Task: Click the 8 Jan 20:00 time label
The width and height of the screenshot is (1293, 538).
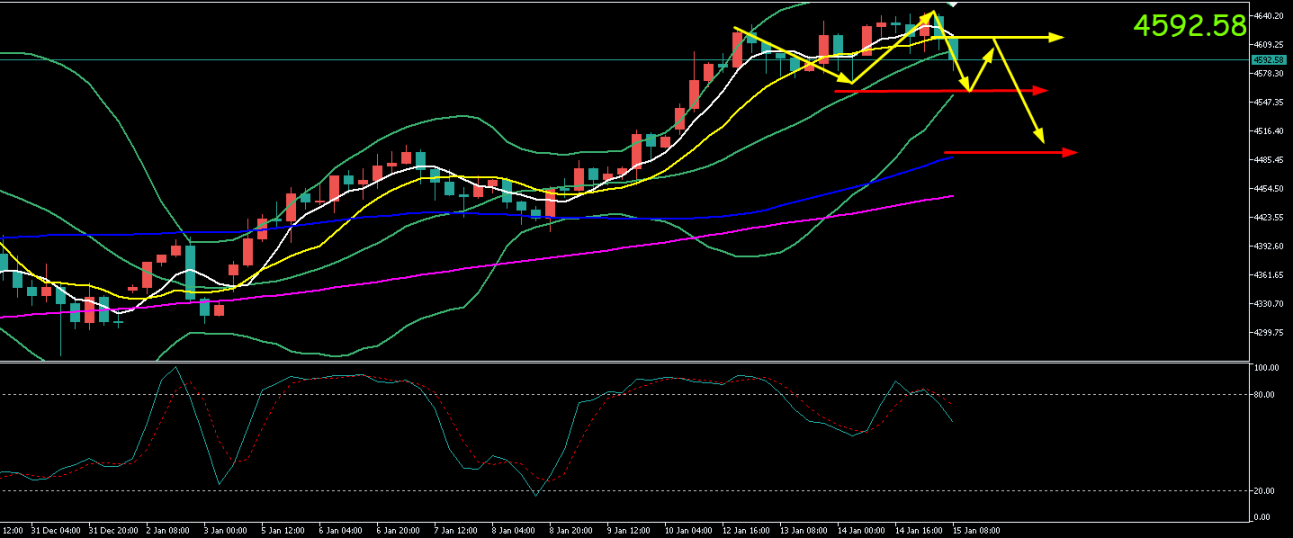Action: [571, 530]
